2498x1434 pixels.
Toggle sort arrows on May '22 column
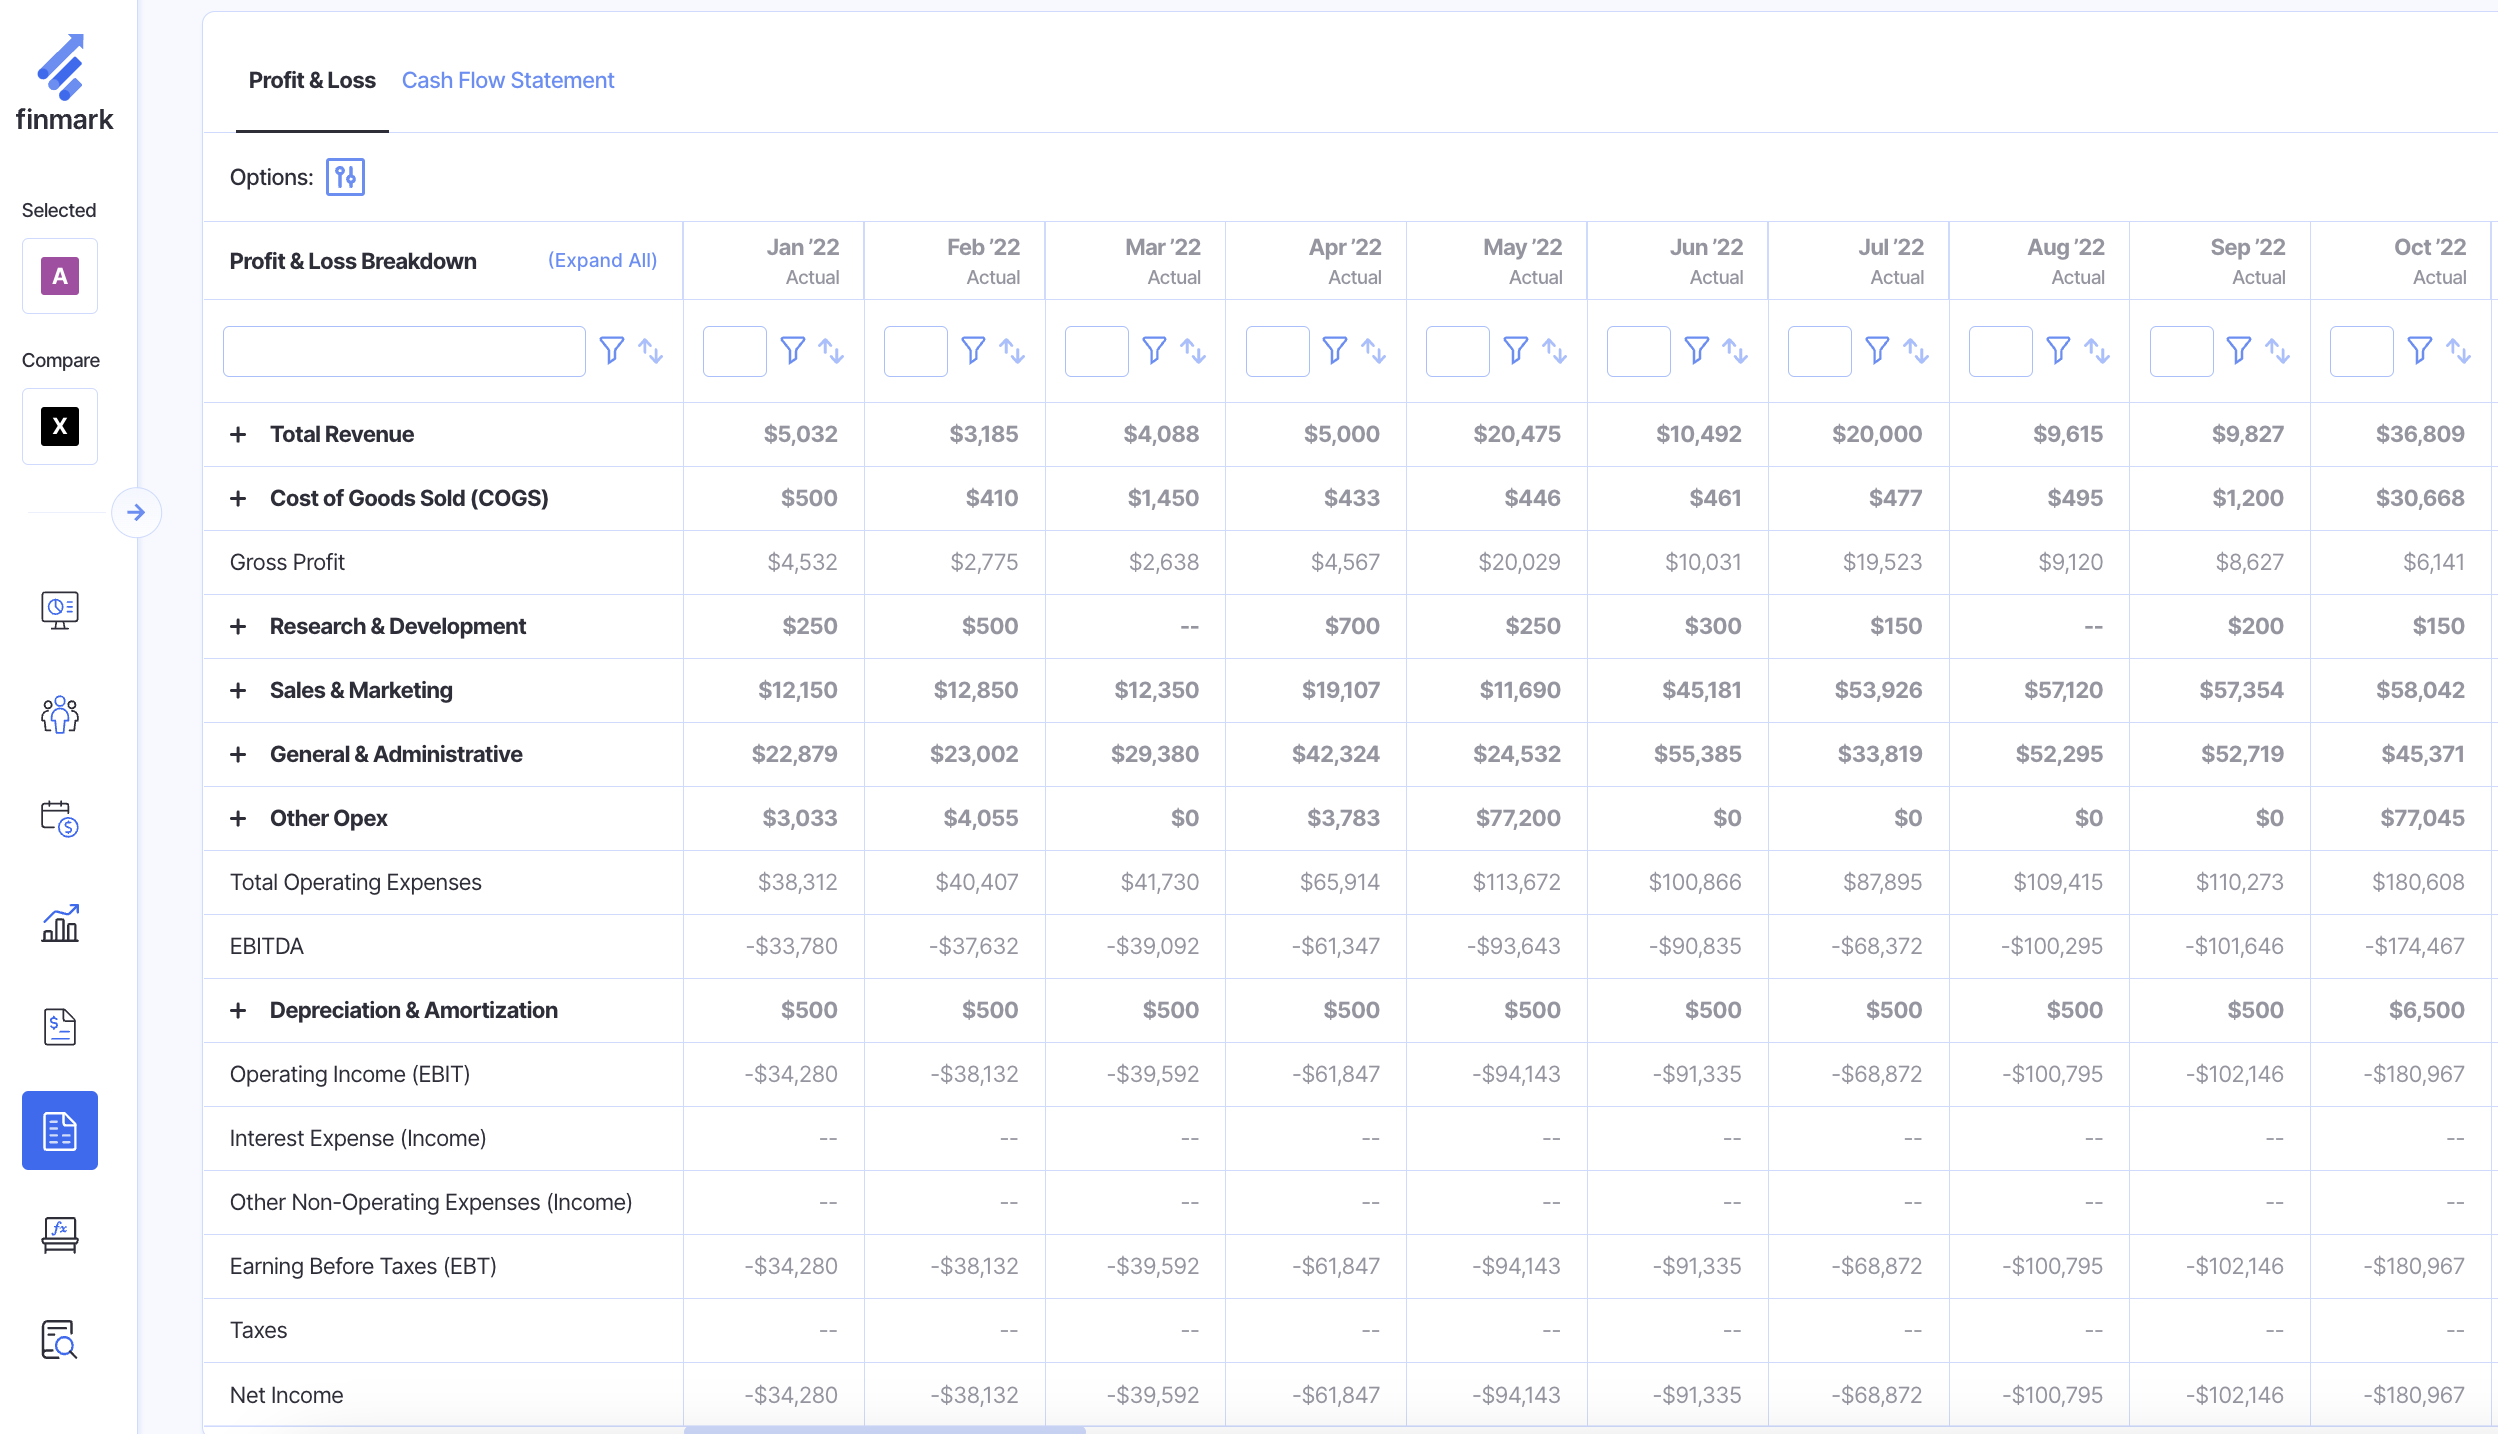1554,351
